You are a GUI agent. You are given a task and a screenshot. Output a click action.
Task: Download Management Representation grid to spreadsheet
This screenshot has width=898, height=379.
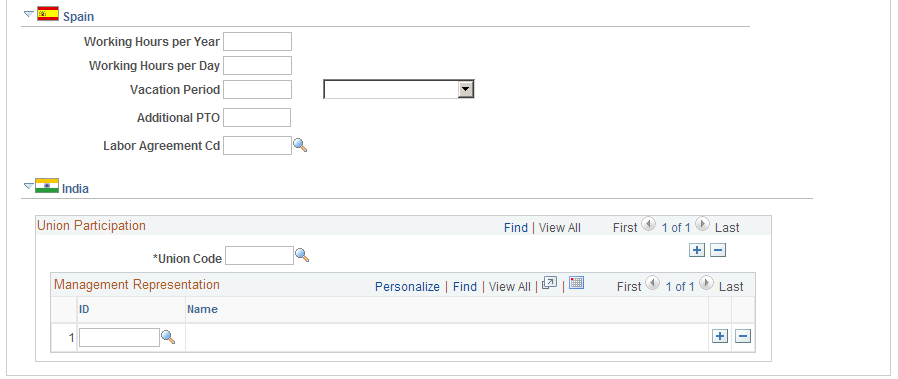click(577, 282)
